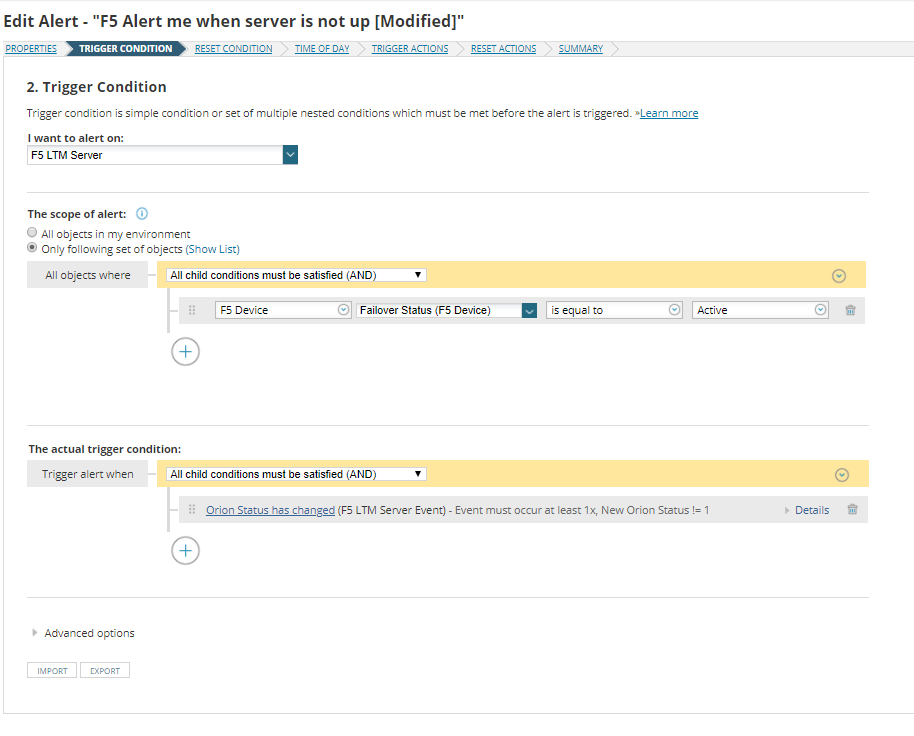914x736 pixels.
Task: Grab the drag handle of F5 Device row
Action: 192,310
